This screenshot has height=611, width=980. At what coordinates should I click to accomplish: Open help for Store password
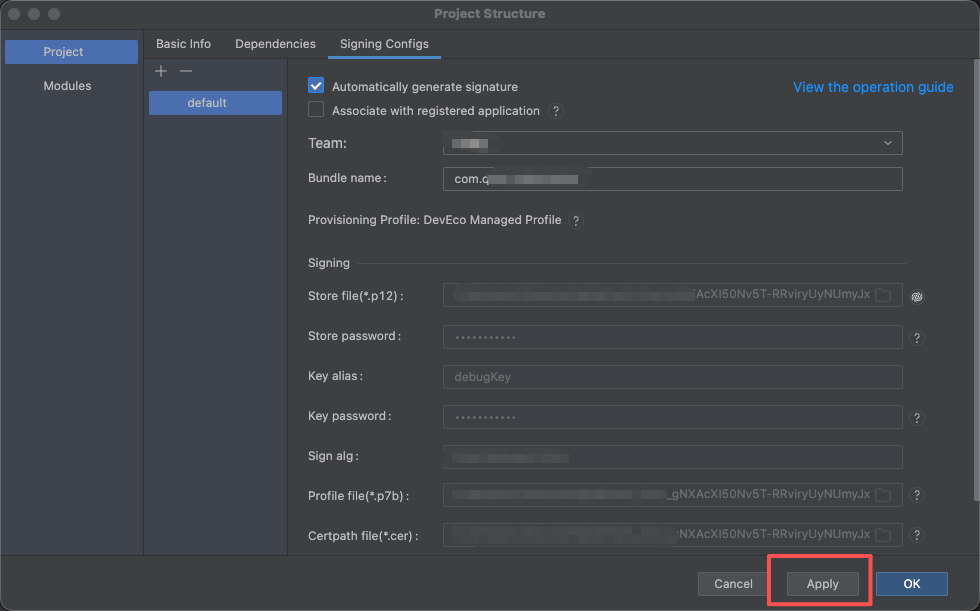pyautogui.click(x=917, y=338)
